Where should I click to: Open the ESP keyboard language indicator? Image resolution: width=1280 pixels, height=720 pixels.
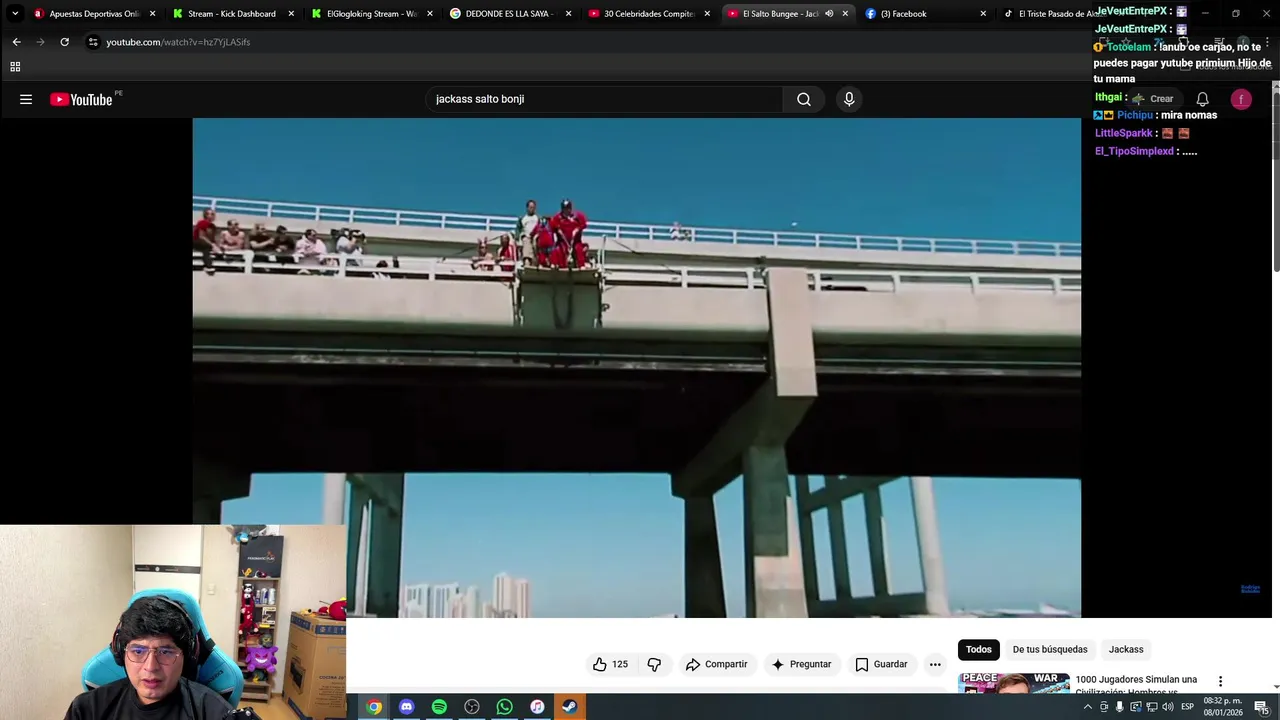[x=1188, y=707]
